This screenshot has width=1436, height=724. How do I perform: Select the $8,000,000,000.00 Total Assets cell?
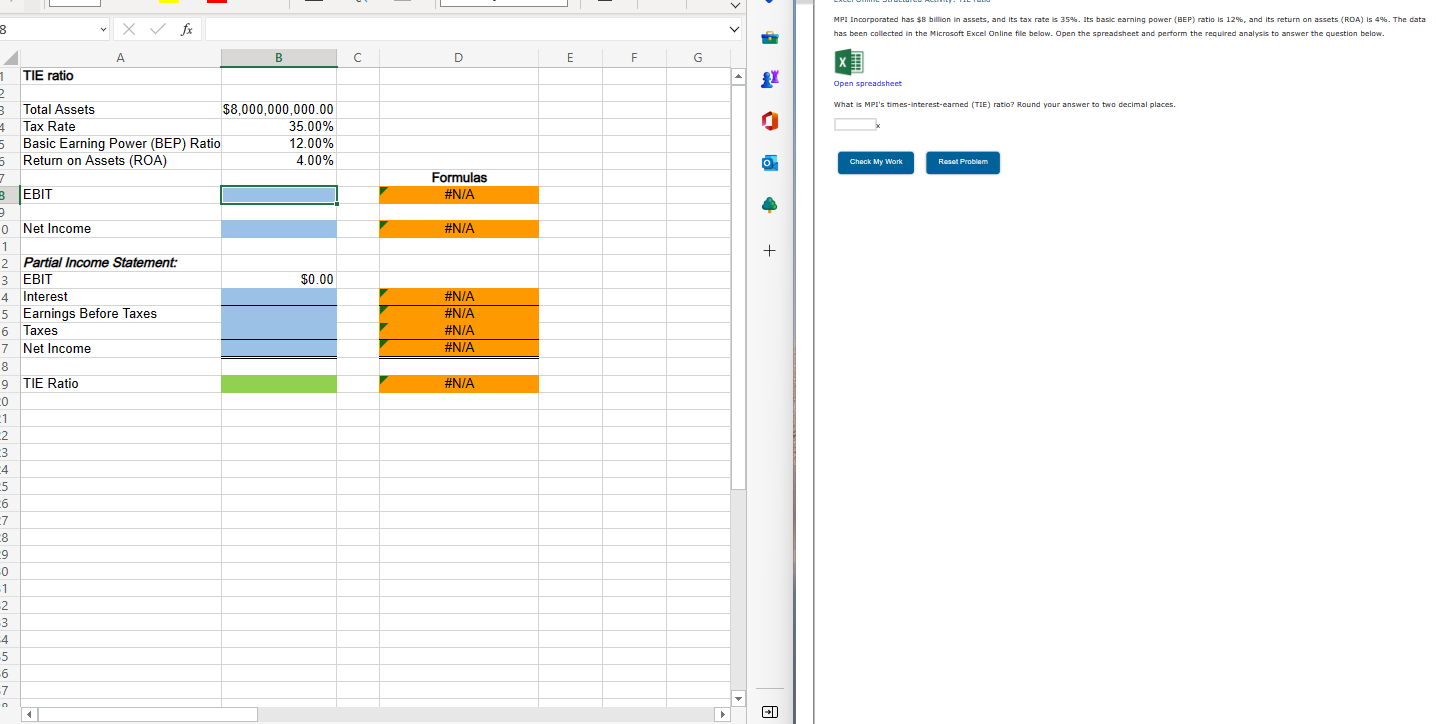pyautogui.click(x=279, y=109)
